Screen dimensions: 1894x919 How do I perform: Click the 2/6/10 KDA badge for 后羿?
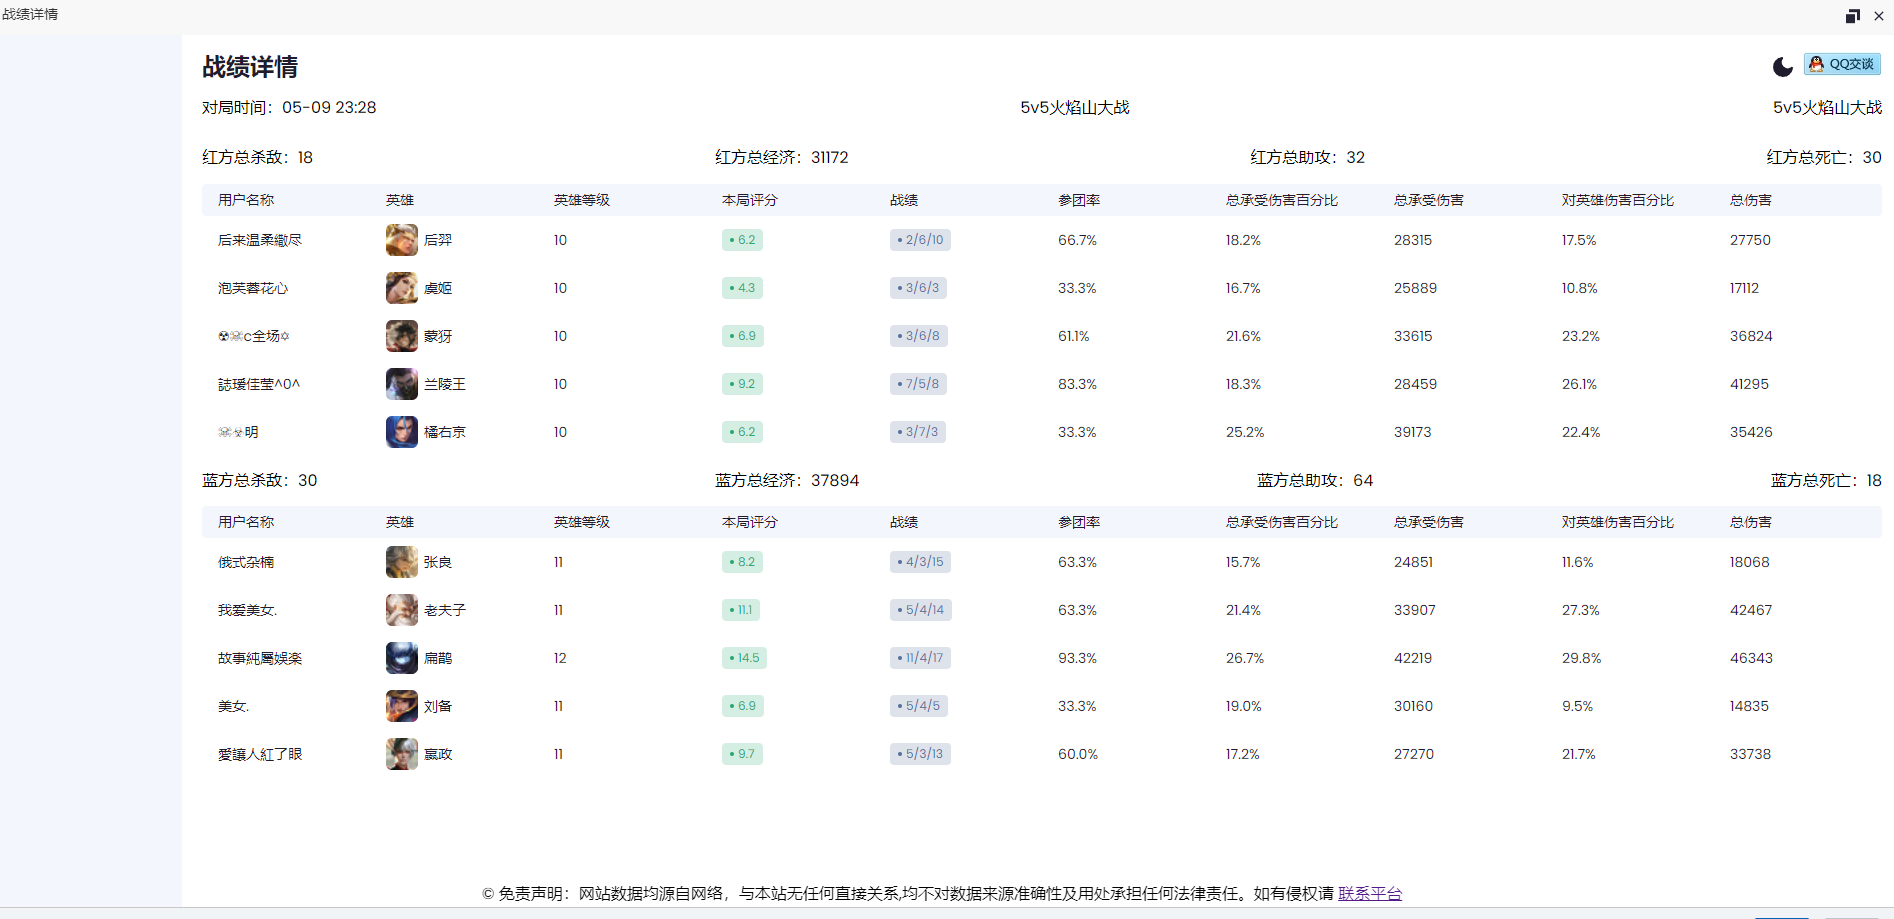click(920, 240)
